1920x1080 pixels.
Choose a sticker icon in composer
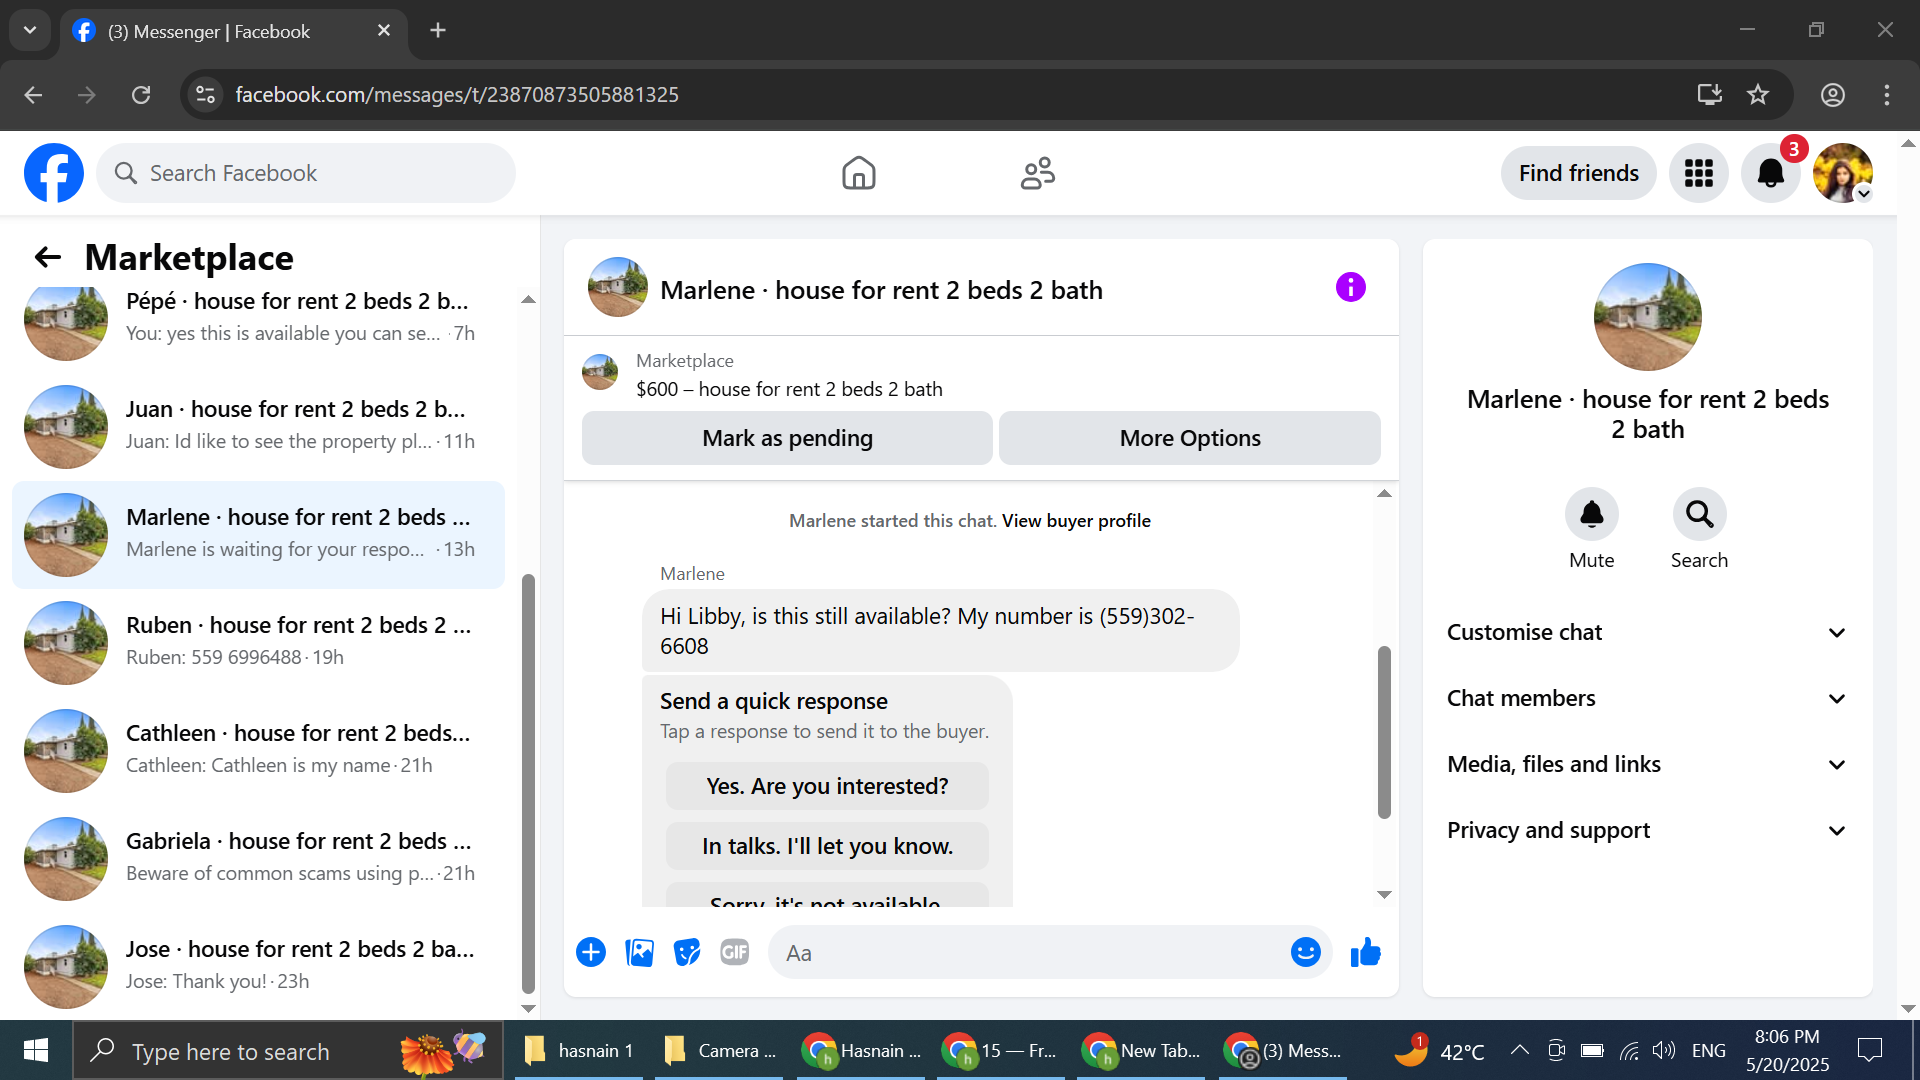[x=687, y=953]
